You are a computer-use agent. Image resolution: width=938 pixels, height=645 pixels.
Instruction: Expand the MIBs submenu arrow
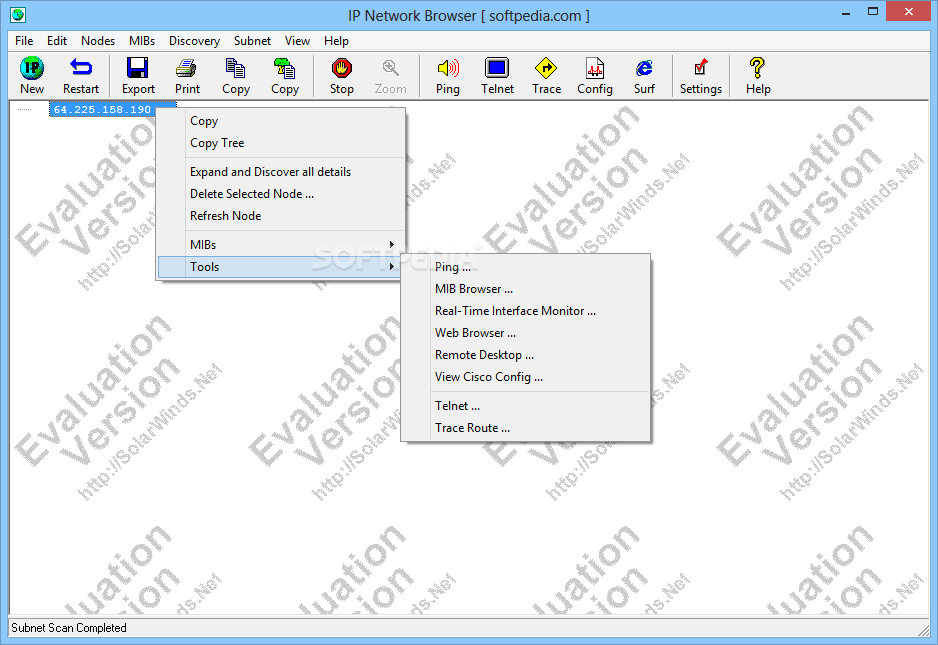point(392,244)
